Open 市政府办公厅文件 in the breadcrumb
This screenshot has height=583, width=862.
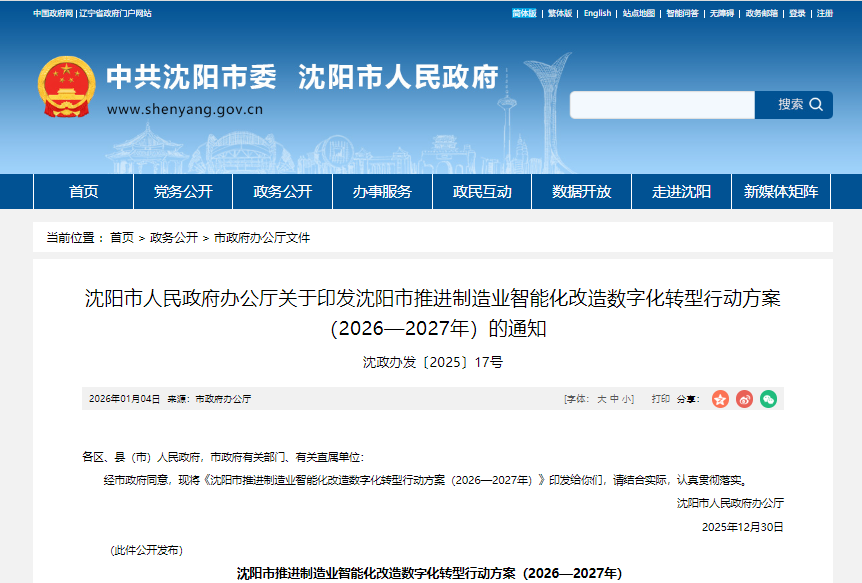pos(262,238)
